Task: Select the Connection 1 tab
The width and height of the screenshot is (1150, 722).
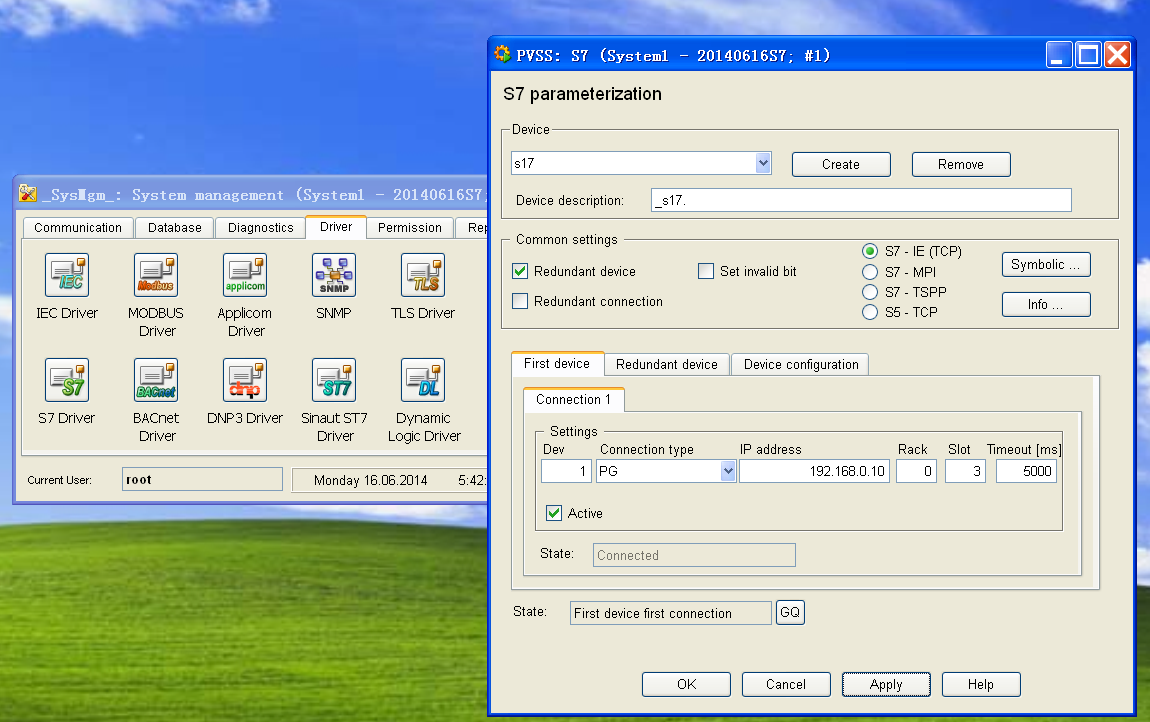Action: [x=574, y=399]
